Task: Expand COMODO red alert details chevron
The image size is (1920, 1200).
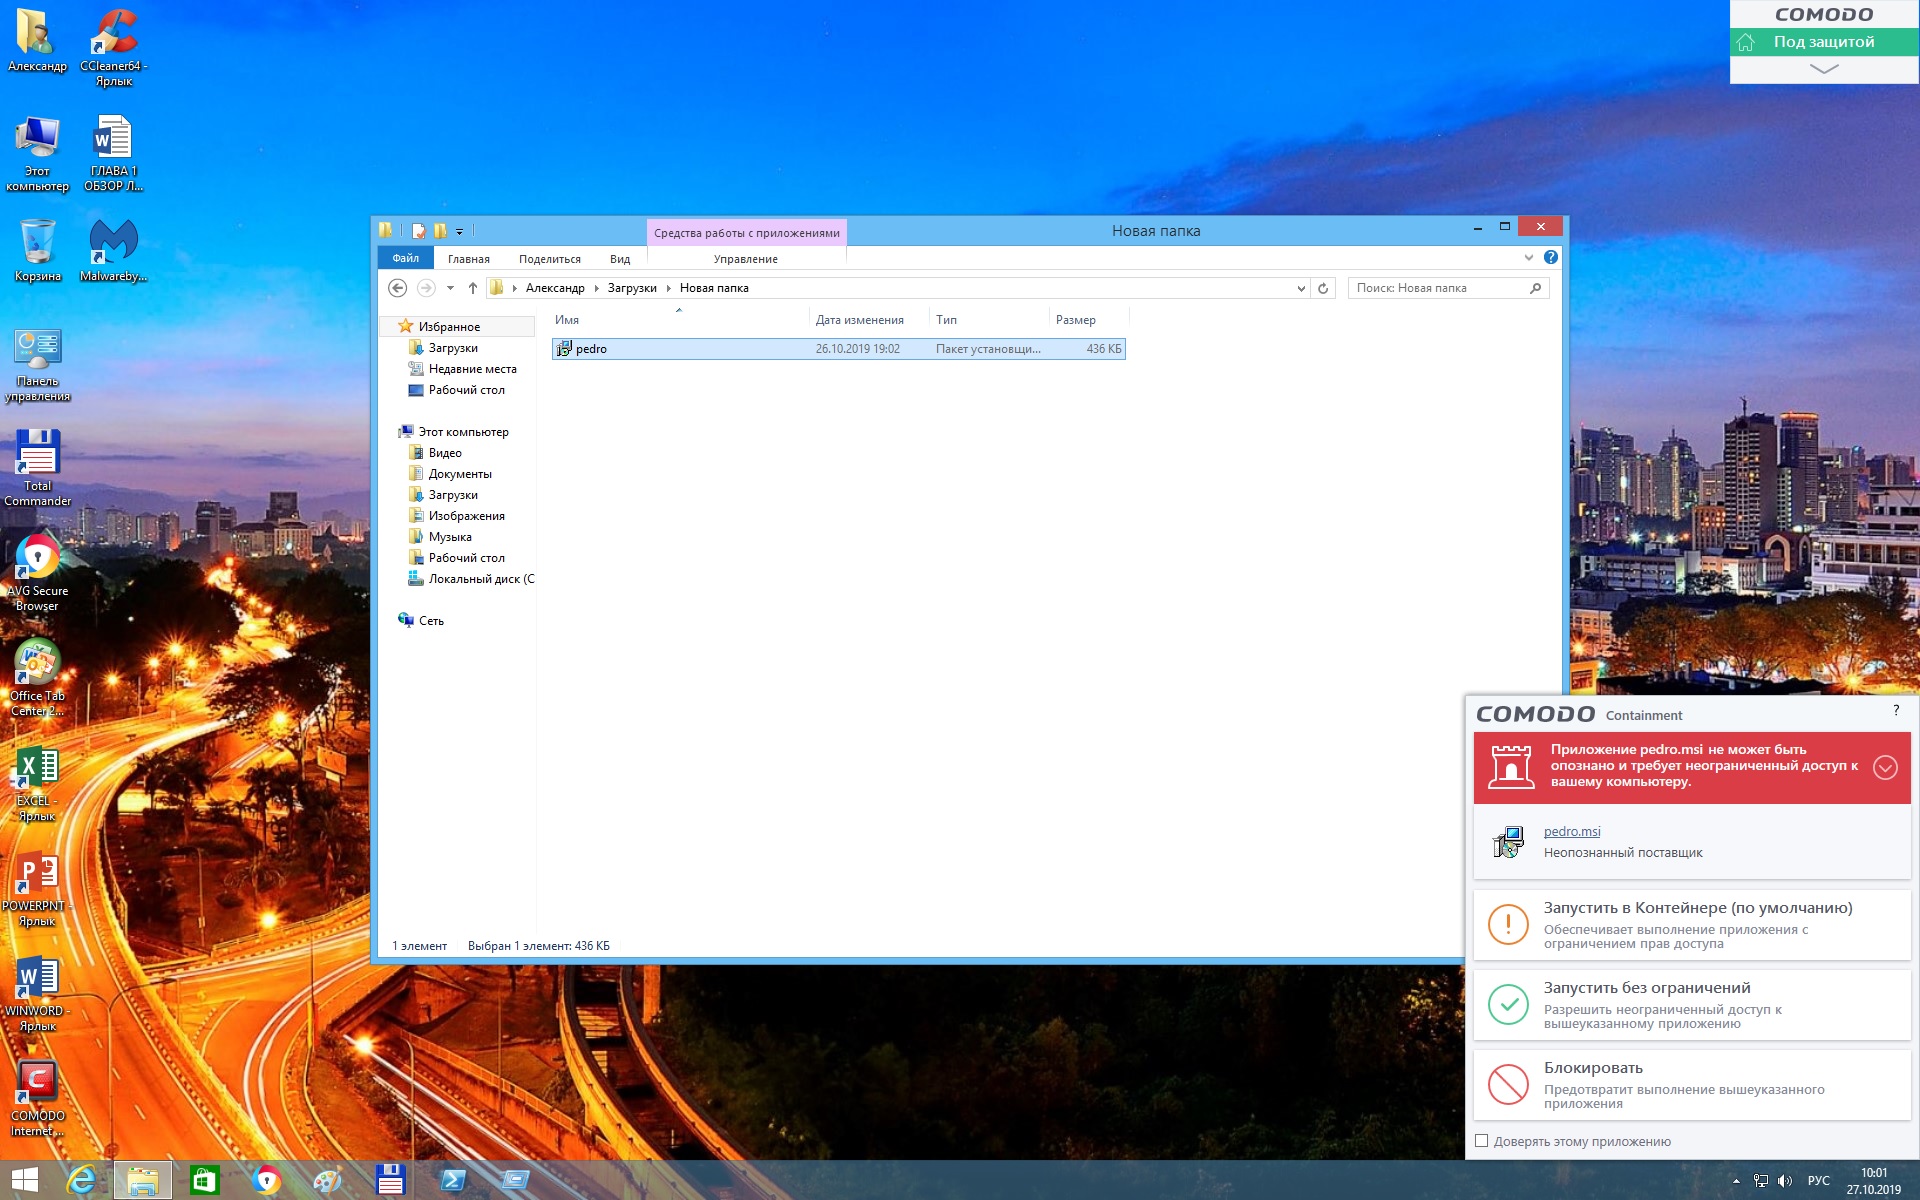Action: coord(1885,767)
